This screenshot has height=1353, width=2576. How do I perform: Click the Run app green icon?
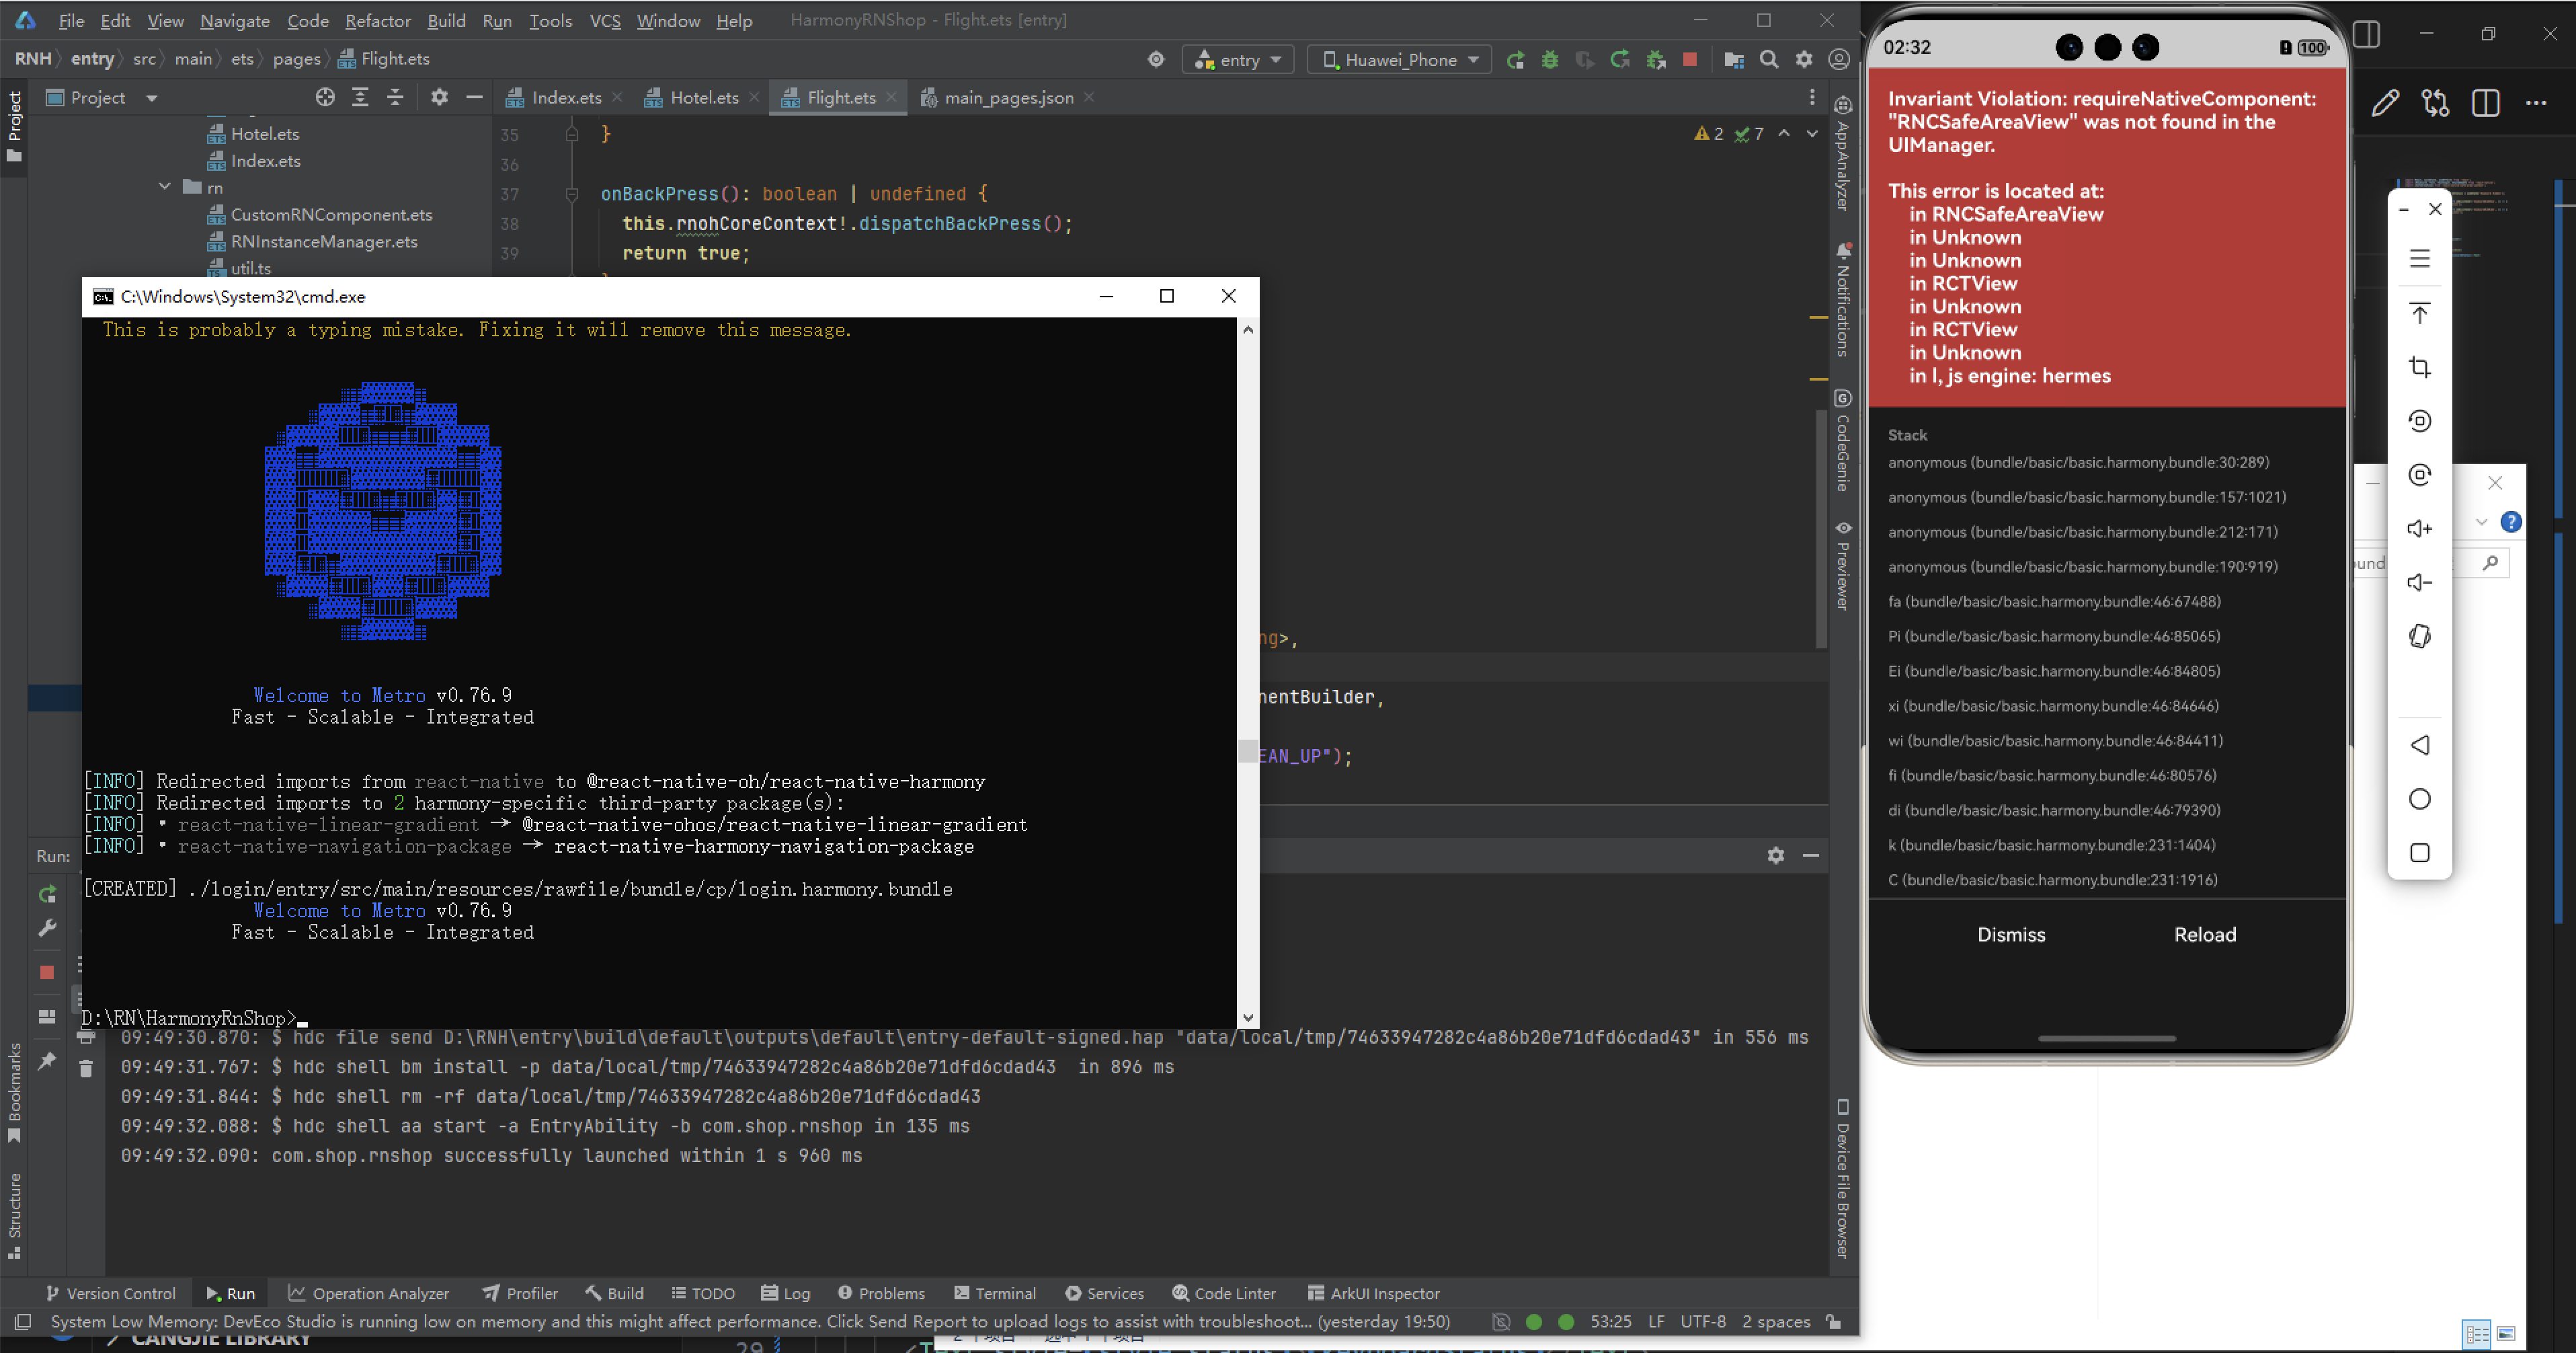(1516, 60)
